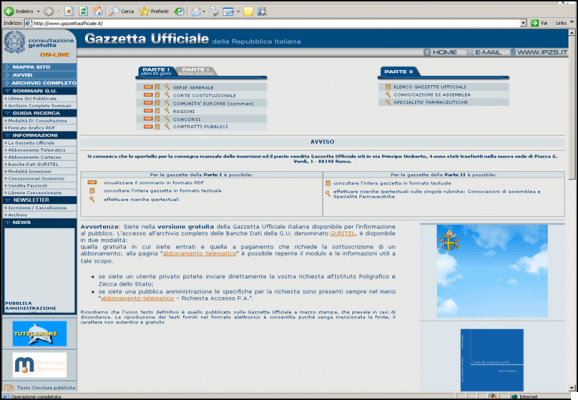The image size is (578, 400).
Task: Click the mail envelope toolbar icon
Action: [196, 12]
